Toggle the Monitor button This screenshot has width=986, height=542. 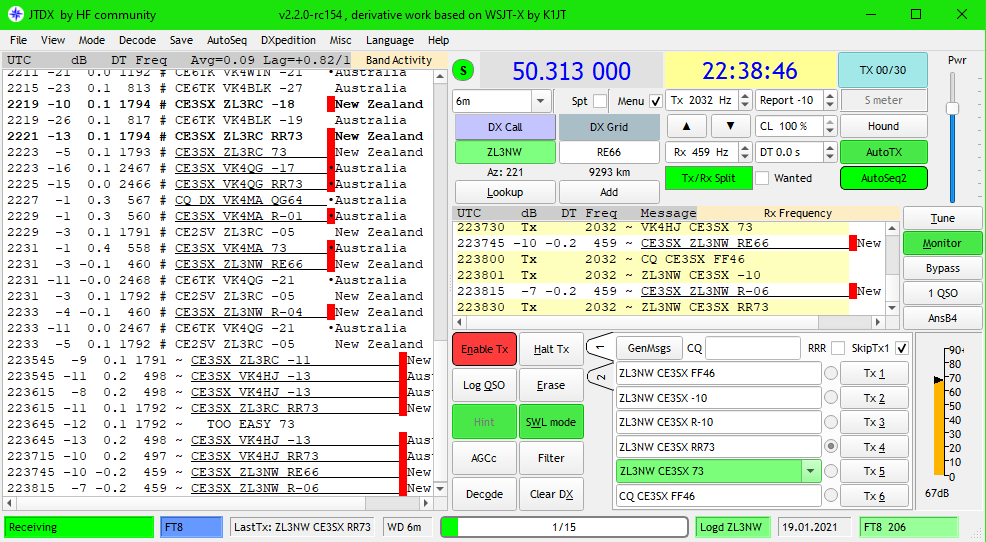tap(942, 243)
